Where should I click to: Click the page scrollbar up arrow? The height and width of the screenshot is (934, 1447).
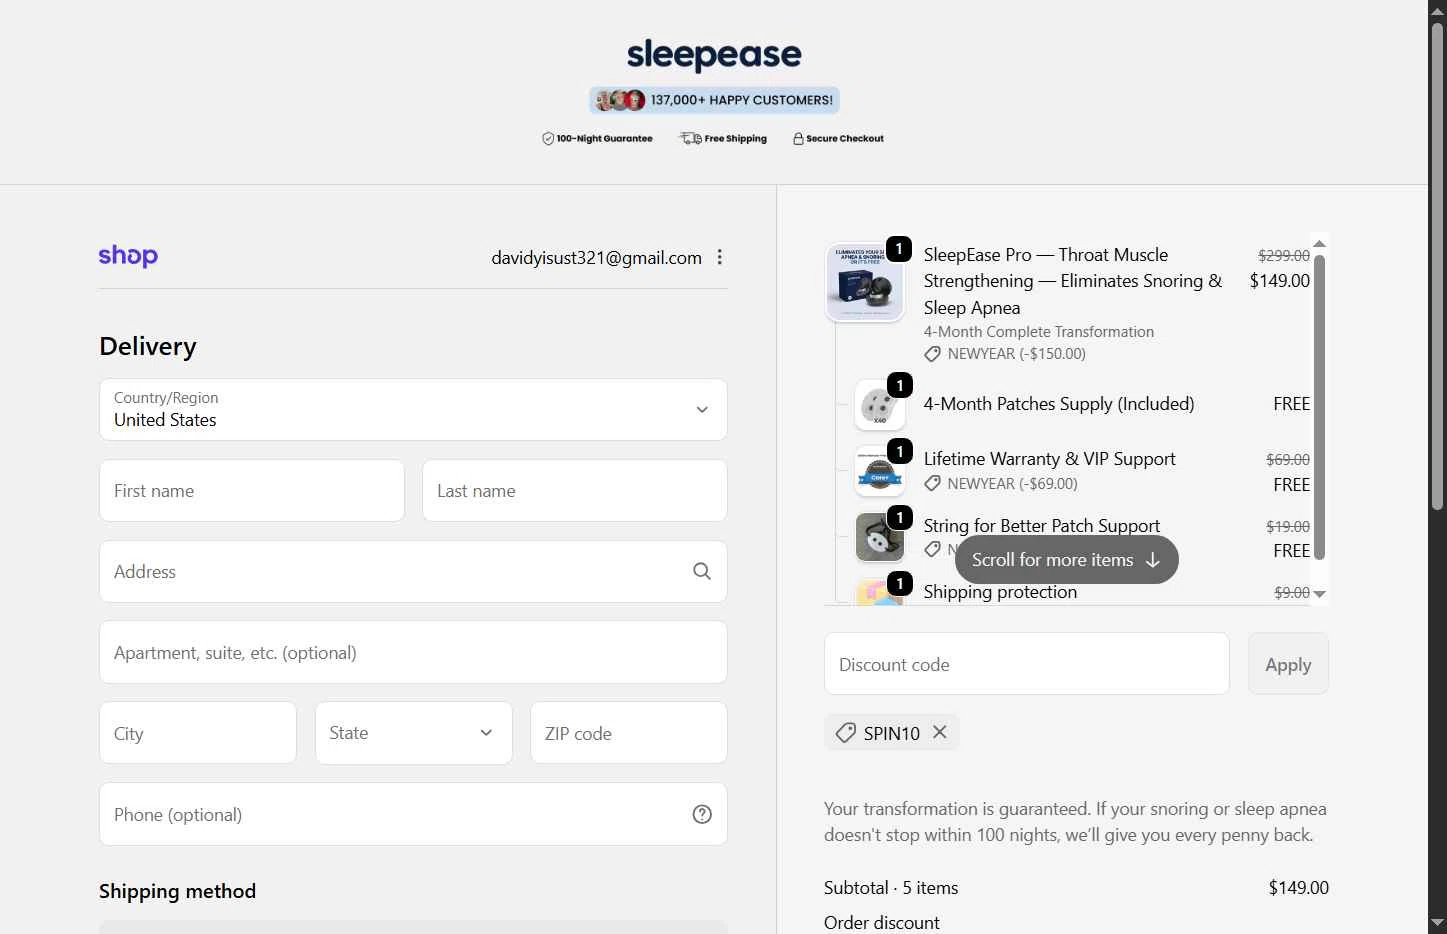(x=1437, y=10)
